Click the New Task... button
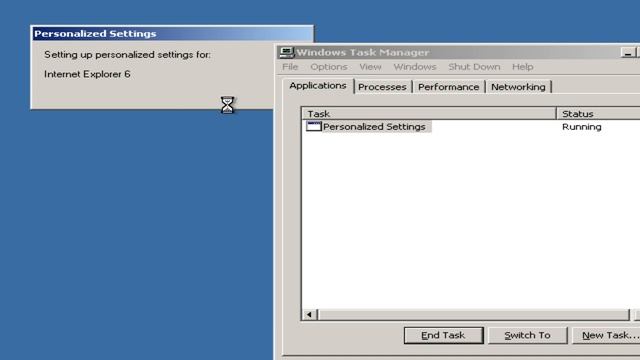The width and height of the screenshot is (640, 360). point(606,335)
